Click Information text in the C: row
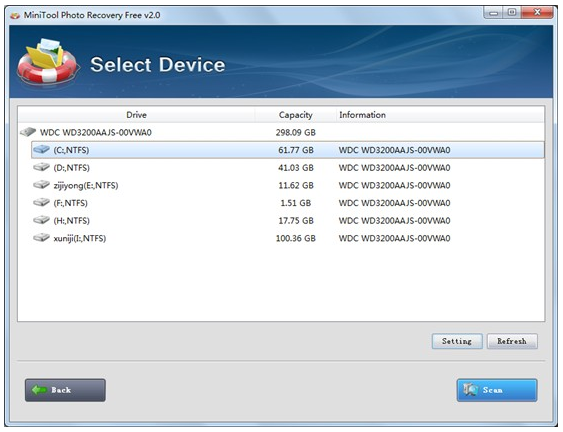The width and height of the screenshot is (563, 432). (x=394, y=150)
